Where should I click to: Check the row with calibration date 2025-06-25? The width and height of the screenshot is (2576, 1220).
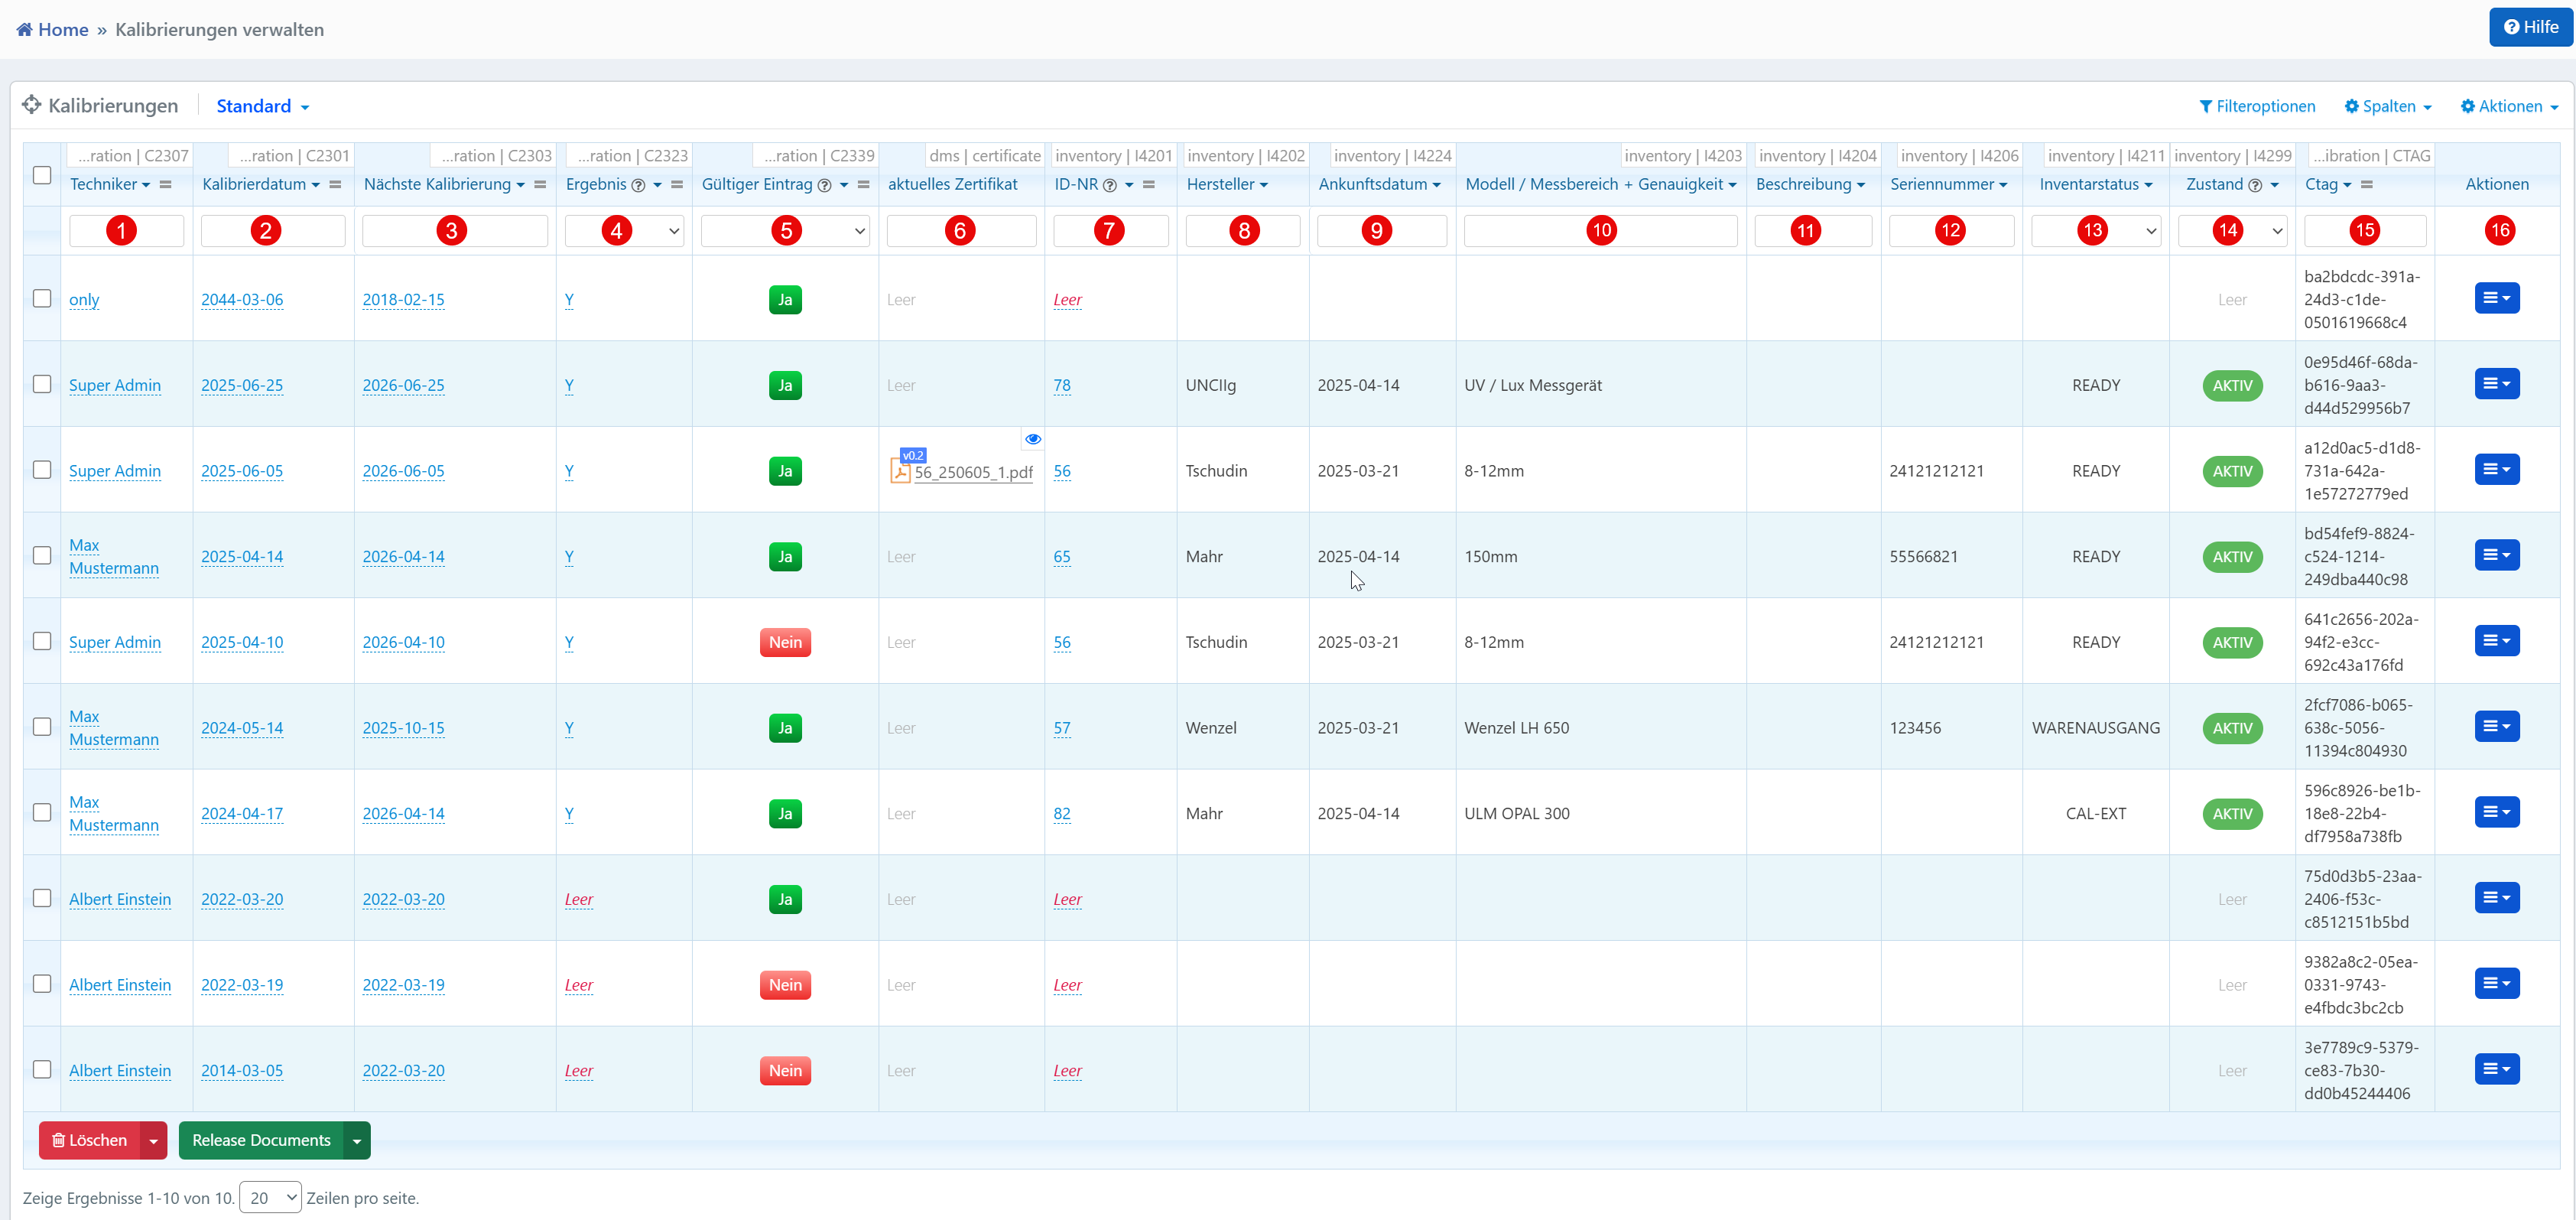[42, 384]
